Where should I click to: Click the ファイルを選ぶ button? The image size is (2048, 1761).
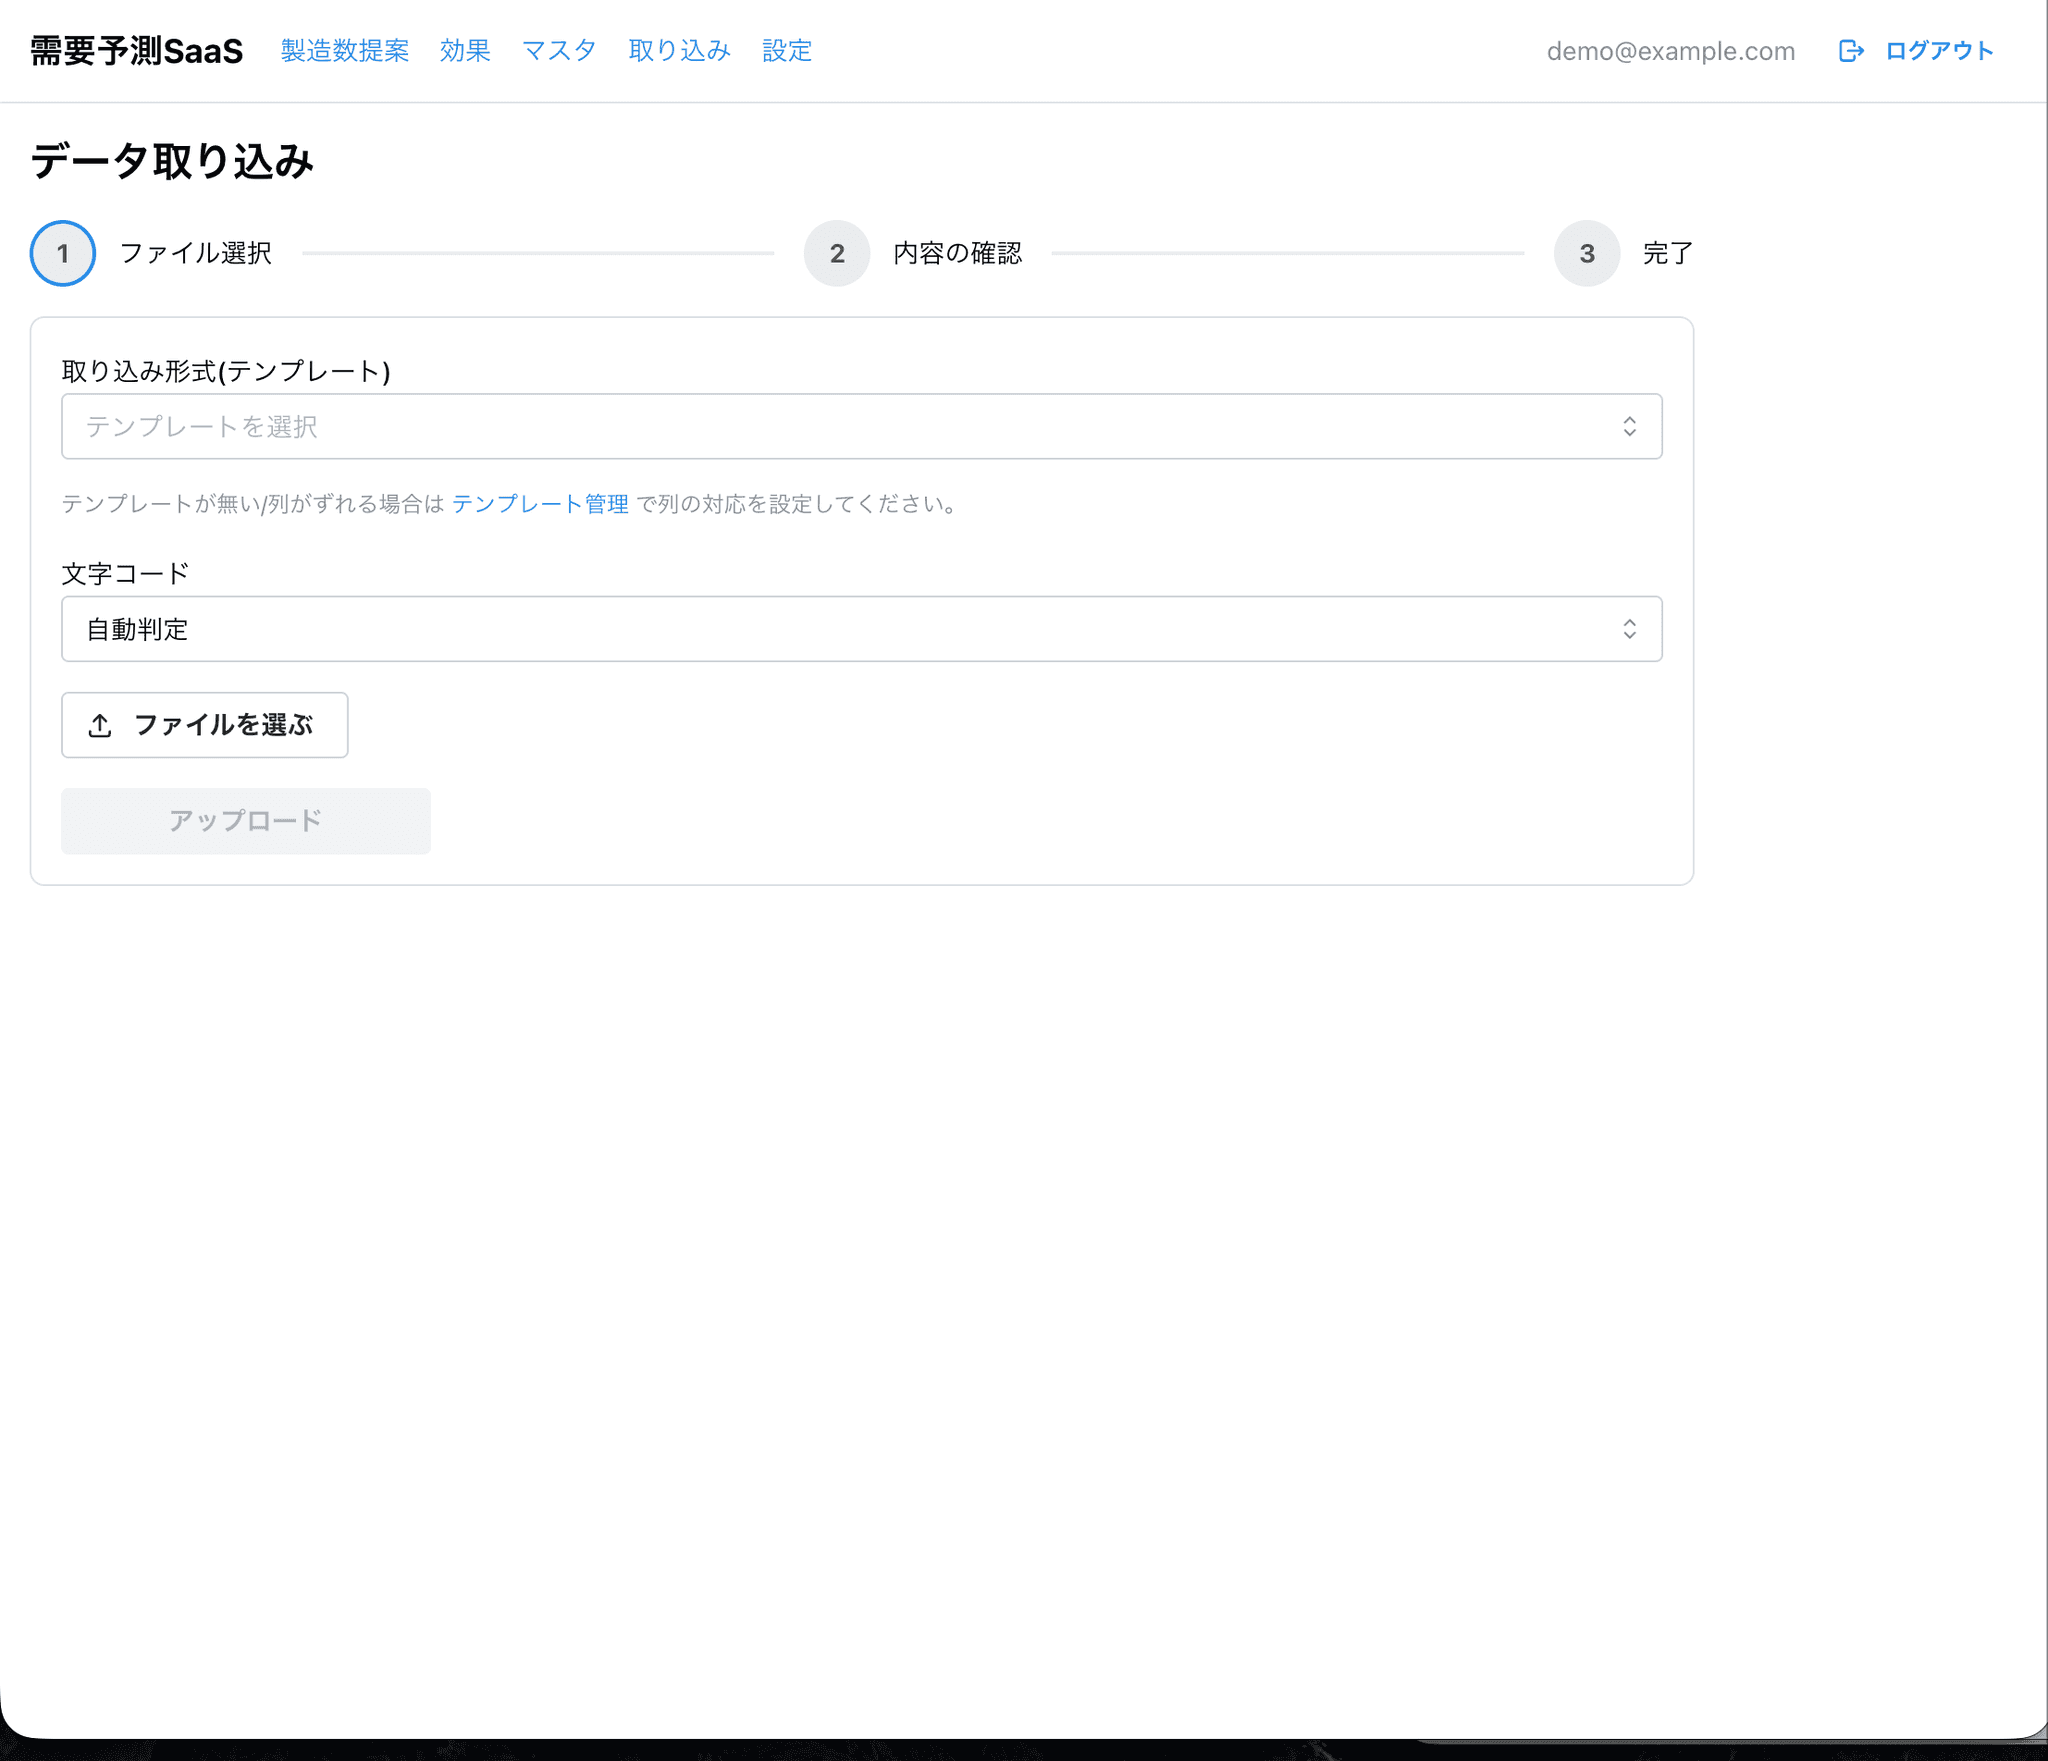pos(205,725)
